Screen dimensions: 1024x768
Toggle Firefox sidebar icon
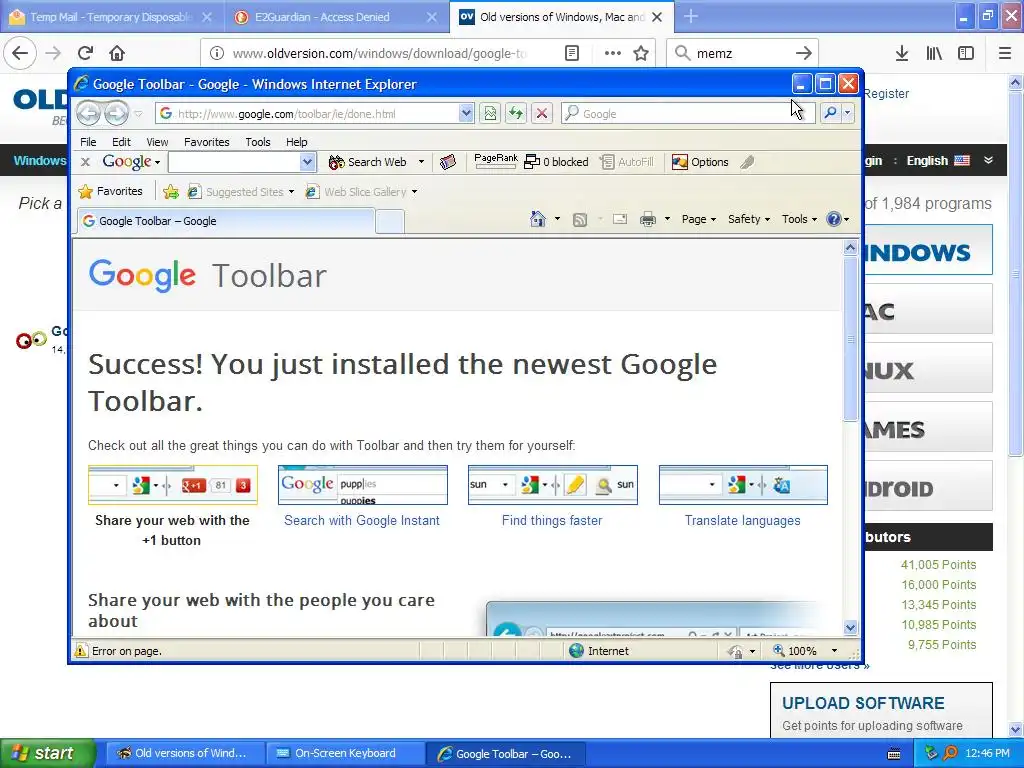[x=966, y=53]
